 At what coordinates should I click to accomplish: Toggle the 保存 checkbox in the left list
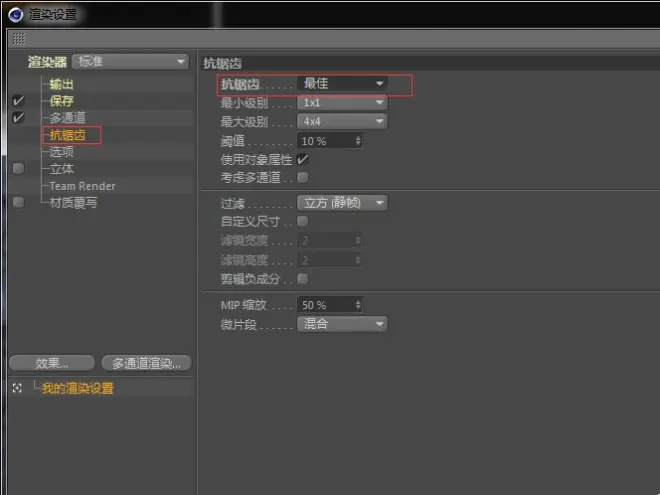pos(18,101)
